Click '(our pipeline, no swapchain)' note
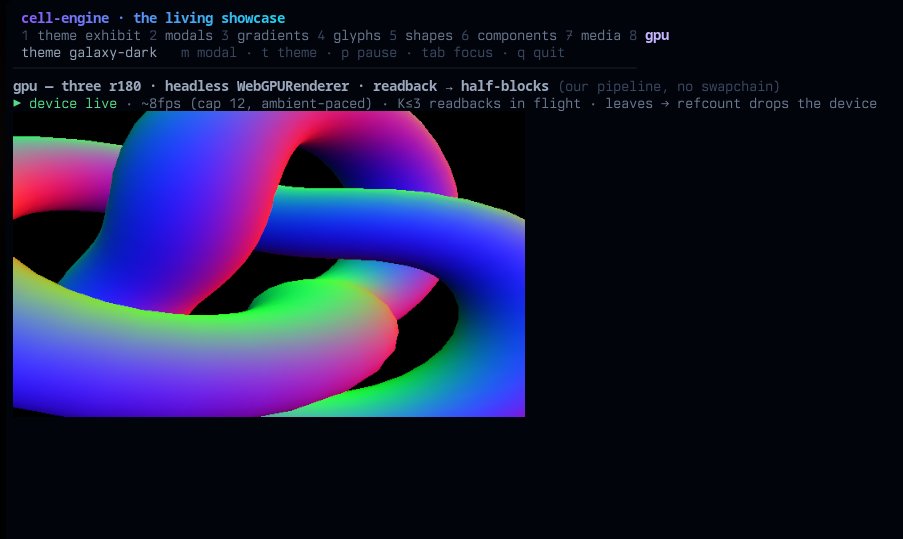This screenshot has width=903, height=539. 669,86
